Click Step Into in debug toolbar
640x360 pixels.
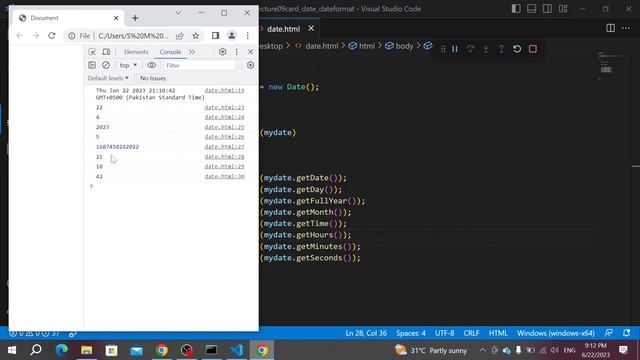coord(486,49)
